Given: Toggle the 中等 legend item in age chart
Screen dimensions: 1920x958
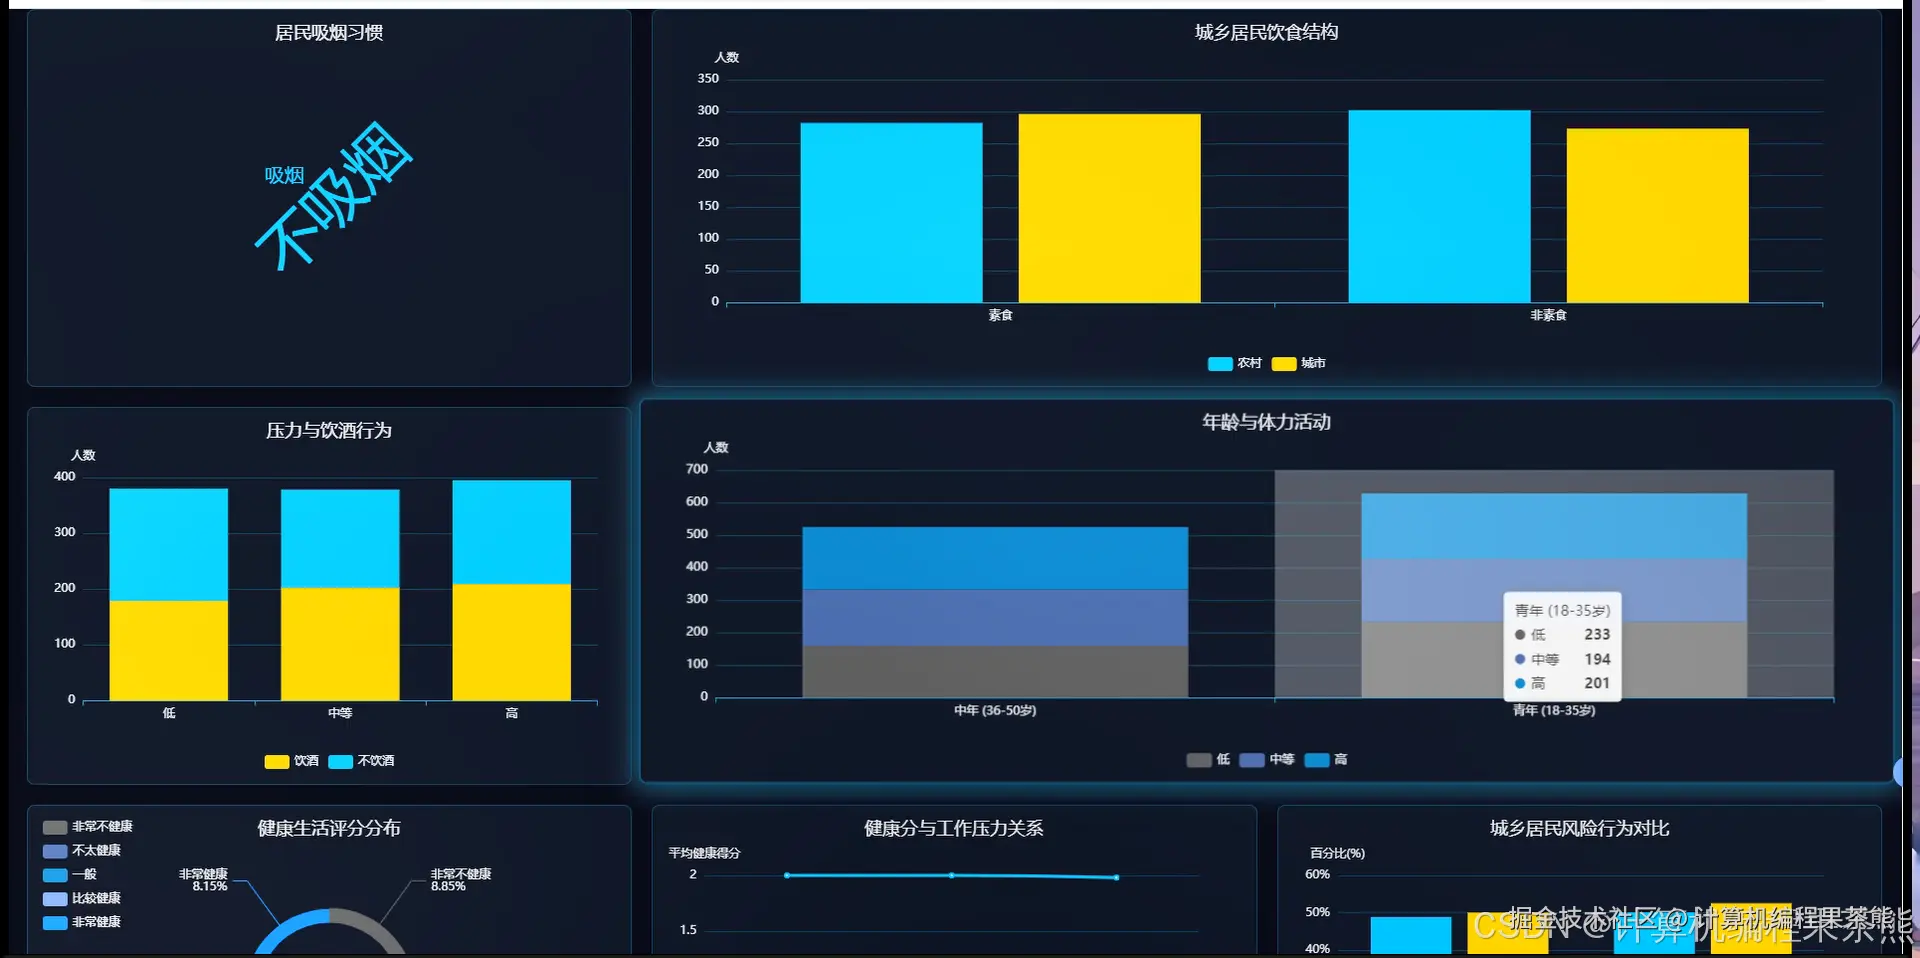Looking at the screenshot, I should coord(1267,760).
